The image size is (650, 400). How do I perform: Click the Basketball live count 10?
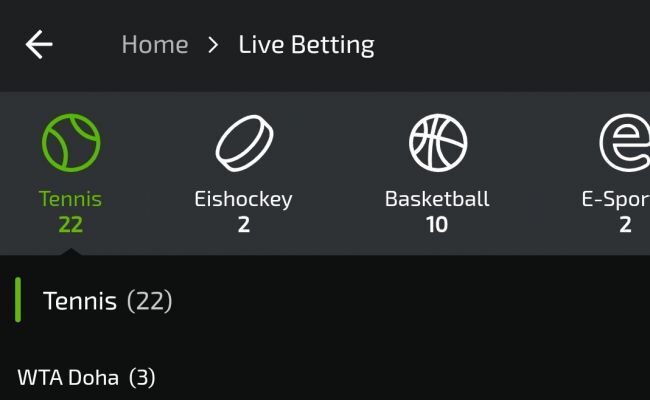(437, 224)
